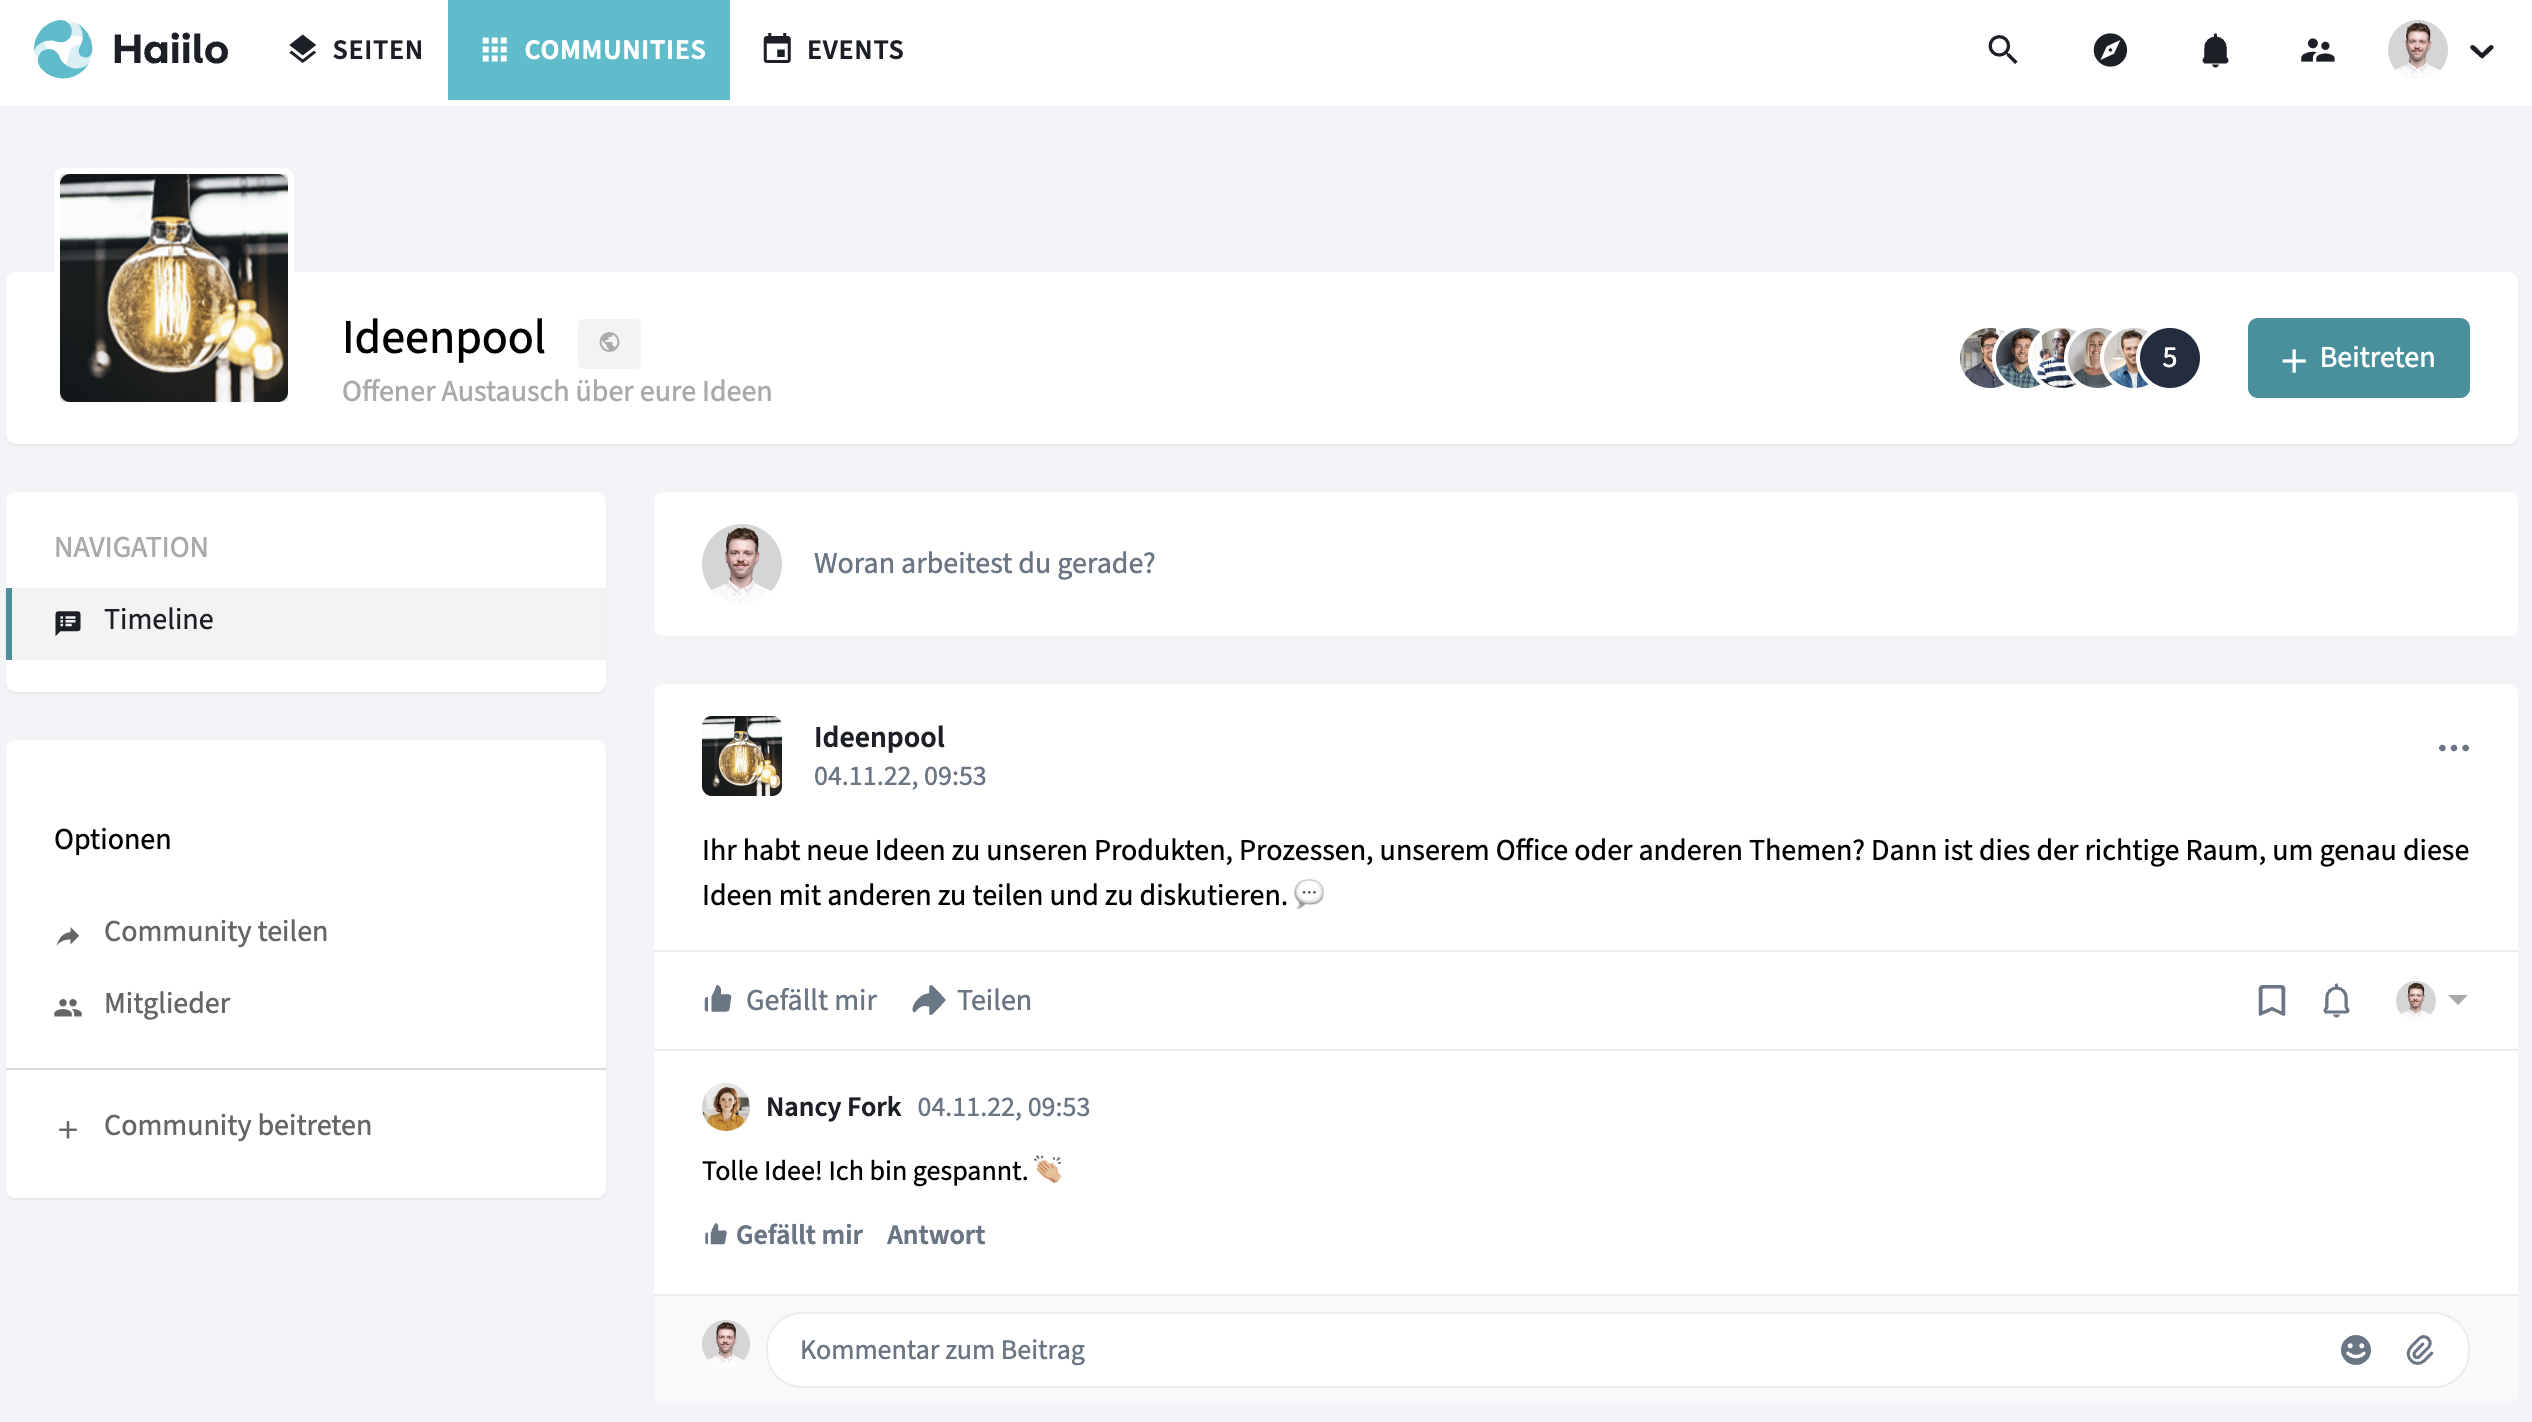Screen dimensions: 2532x1422
Task: Click the people directory icon in header
Action: click(2317, 50)
